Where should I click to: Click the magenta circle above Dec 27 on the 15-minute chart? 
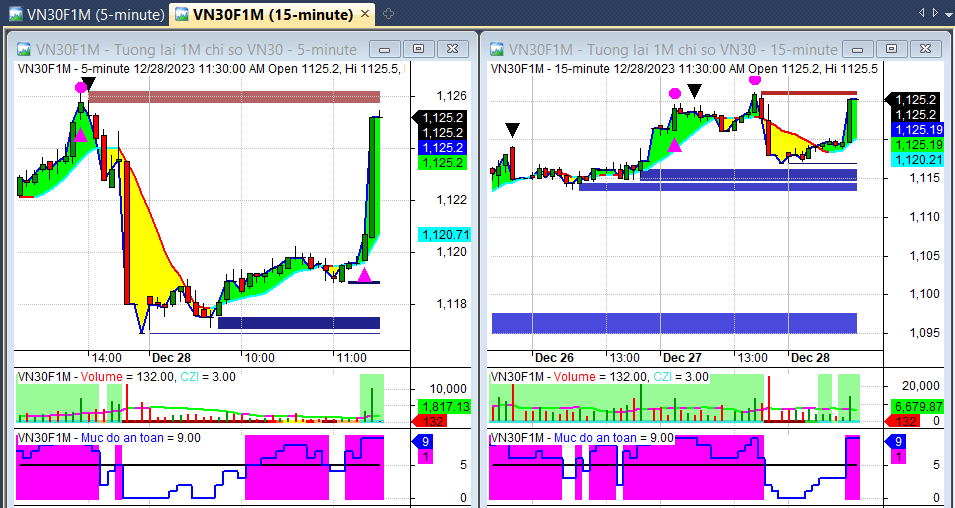pos(675,93)
